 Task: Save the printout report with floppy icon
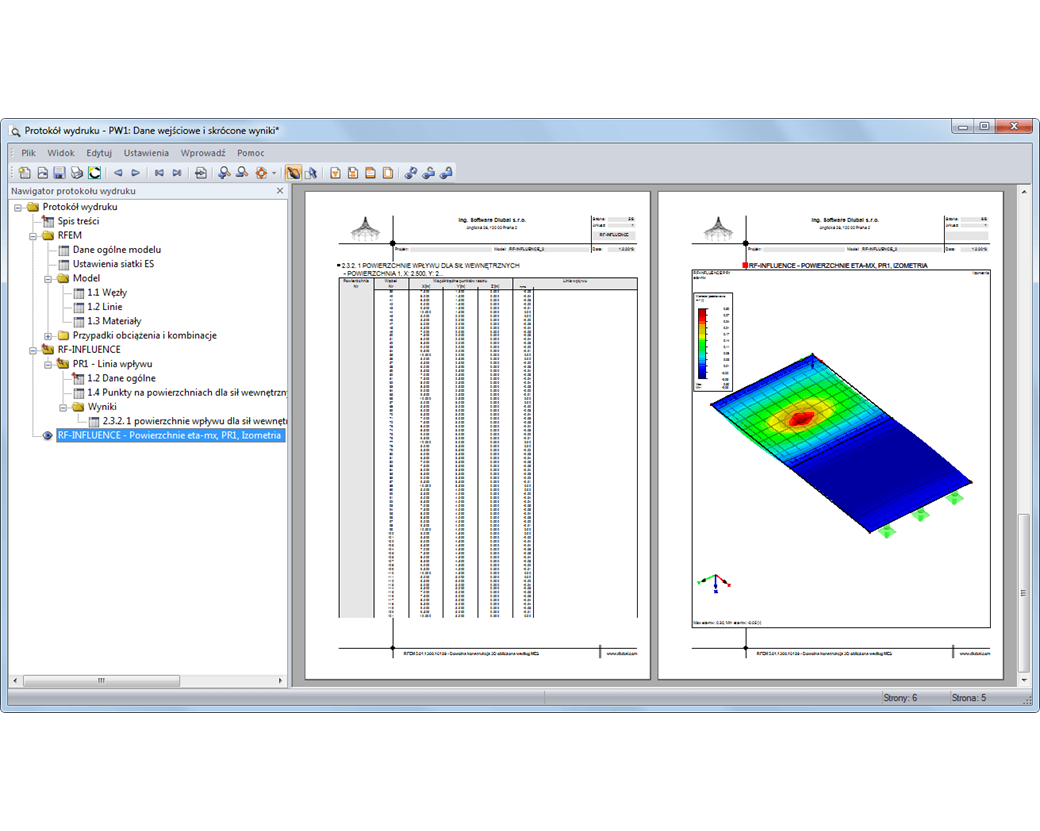pyautogui.click(x=60, y=173)
